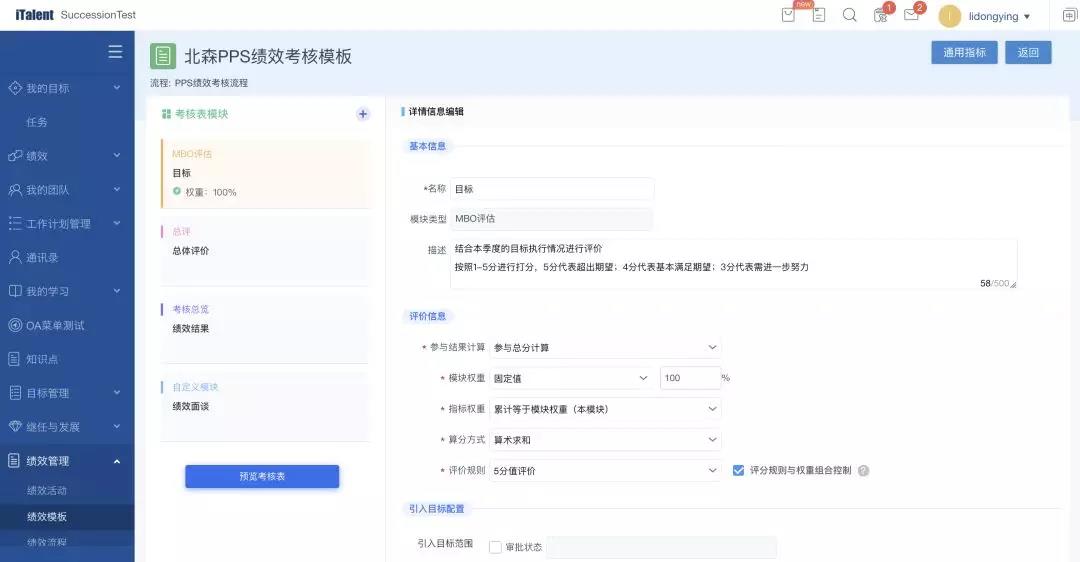Click the module weight 100 field
Image resolution: width=1080 pixels, height=562 pixels.
[690, 378]
